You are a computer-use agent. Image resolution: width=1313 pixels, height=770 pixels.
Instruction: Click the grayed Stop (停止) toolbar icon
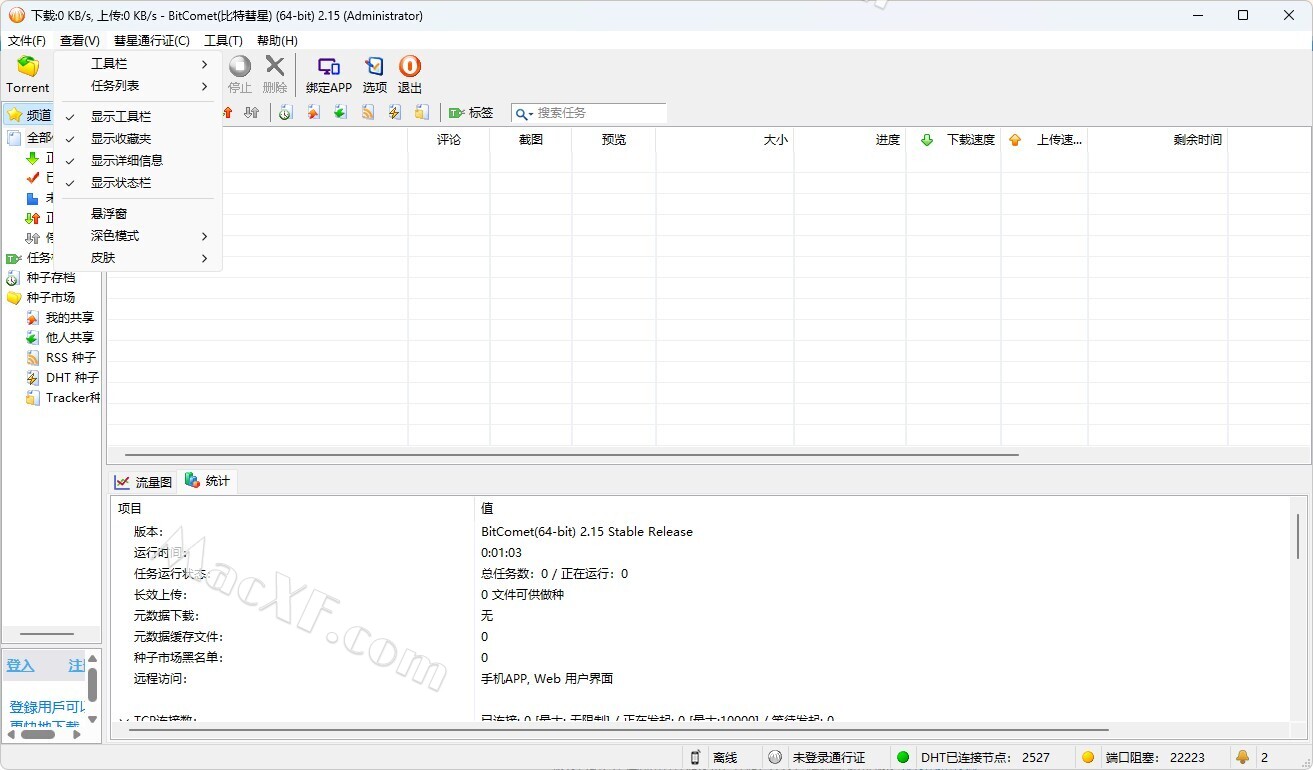pyautogui.click(x=240, y=67)
